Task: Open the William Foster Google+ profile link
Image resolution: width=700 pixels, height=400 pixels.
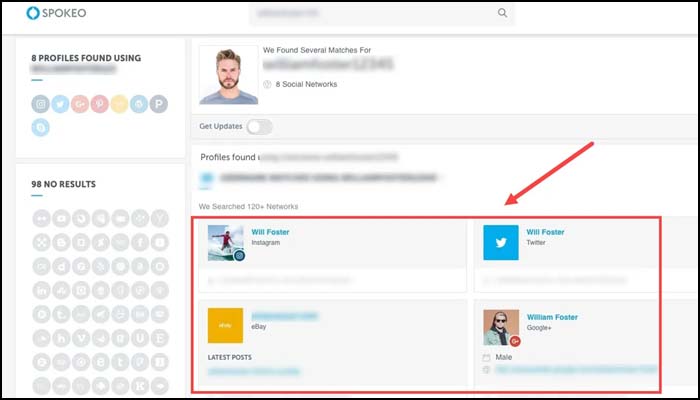Action: (x=552, y=317)
